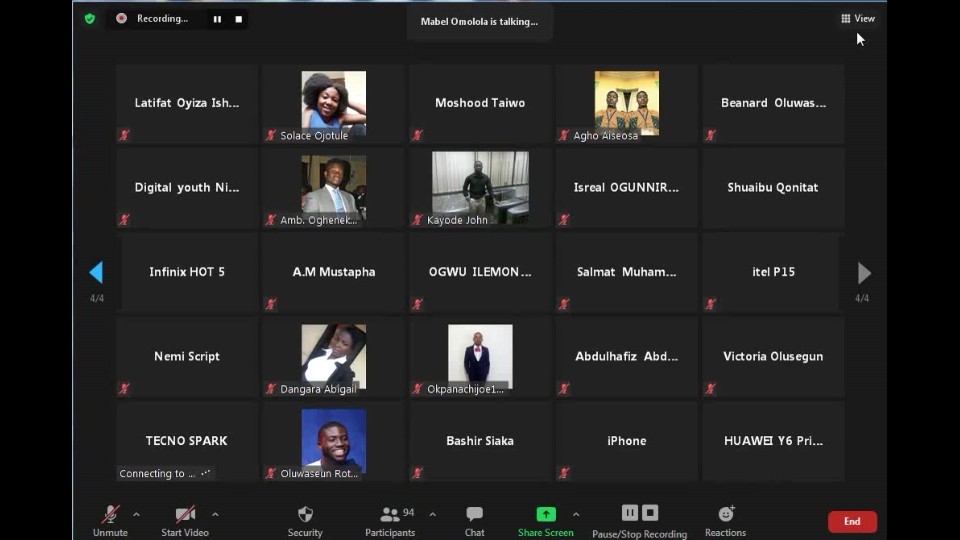
Task: Stop recording from the top recording bar
Action: [238, 19]
